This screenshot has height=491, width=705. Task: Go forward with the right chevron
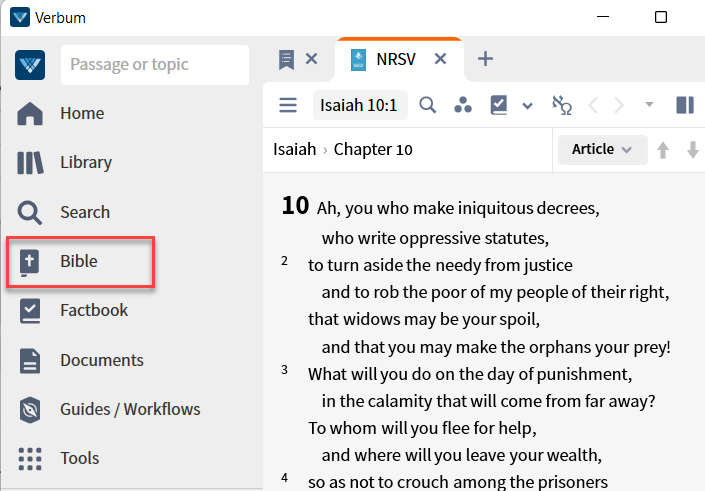pyautogui.click(x=619, y=106)
